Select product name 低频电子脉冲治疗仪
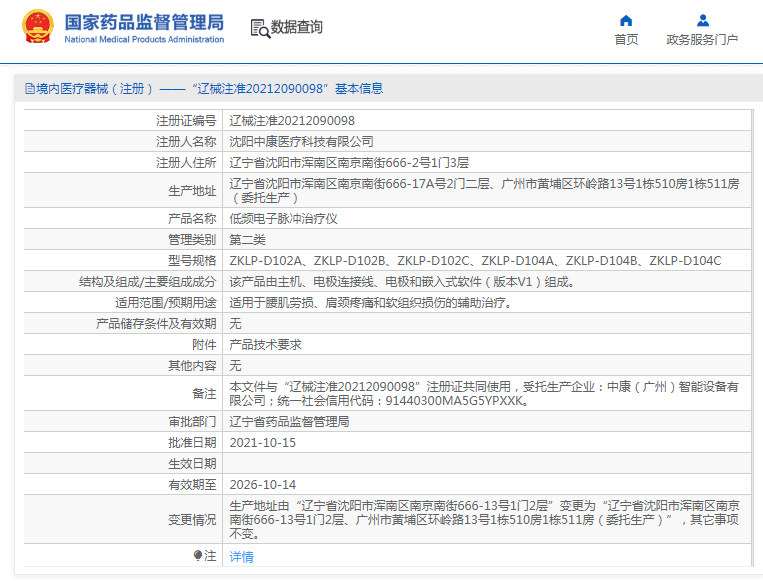 tap(283, 218)
